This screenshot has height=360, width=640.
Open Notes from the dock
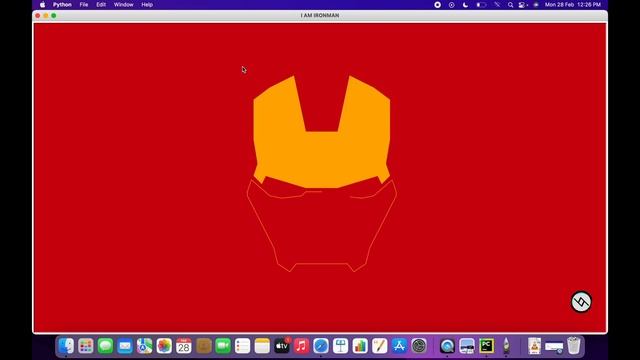pyautogui.click(x=262, y=346)
